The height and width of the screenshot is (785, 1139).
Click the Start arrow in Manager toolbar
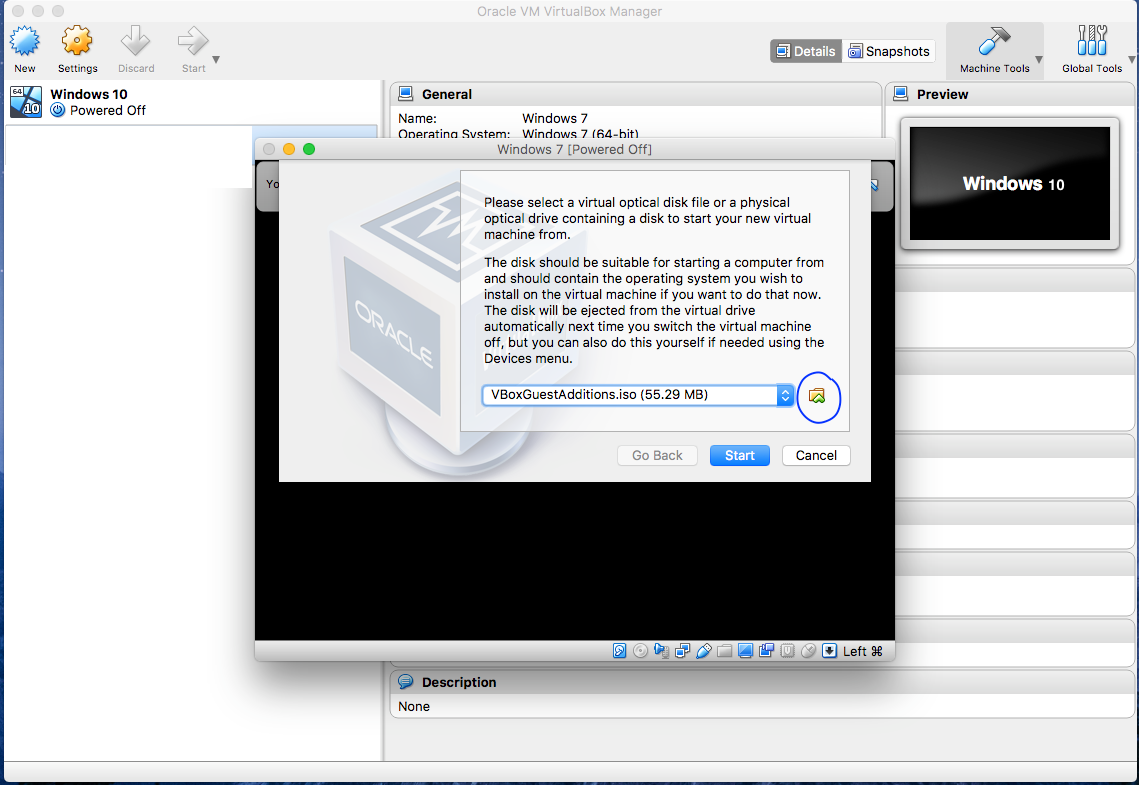coord(192,41)
